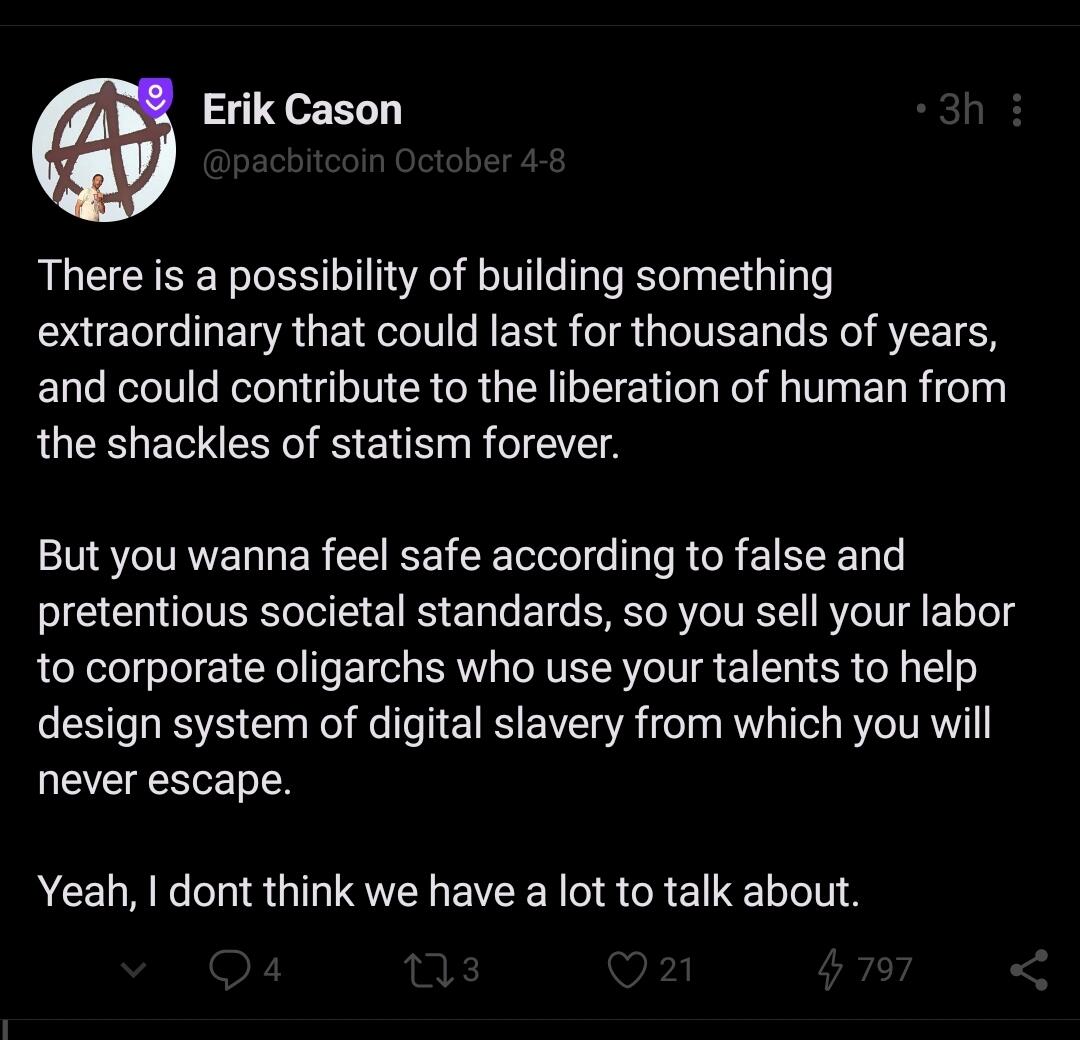The image size is (1080, 1040).
Task: View the 21 likes count
Action: (676, 969)
